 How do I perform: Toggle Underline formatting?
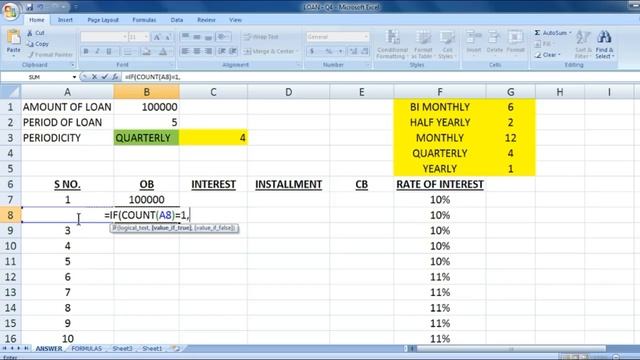click(109, 51)
